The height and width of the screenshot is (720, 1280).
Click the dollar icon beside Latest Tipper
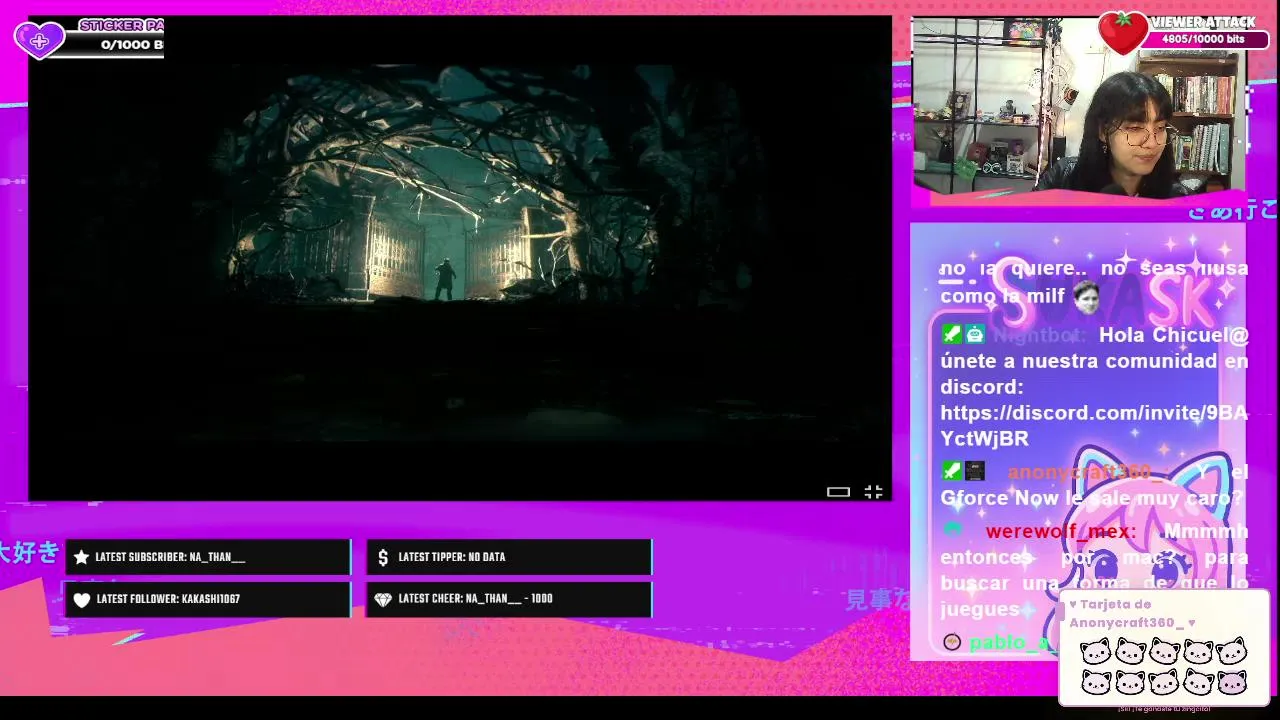point(383,557)
